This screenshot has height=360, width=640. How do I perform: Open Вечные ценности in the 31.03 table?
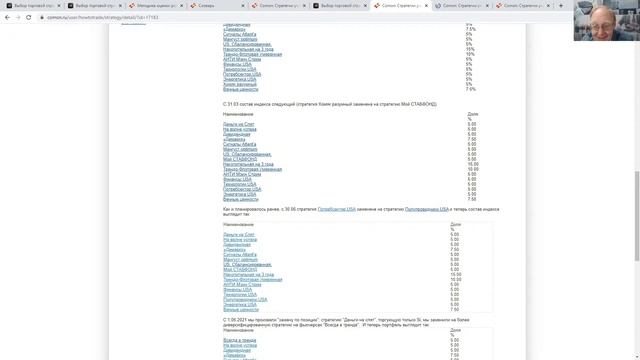[240, 199]
